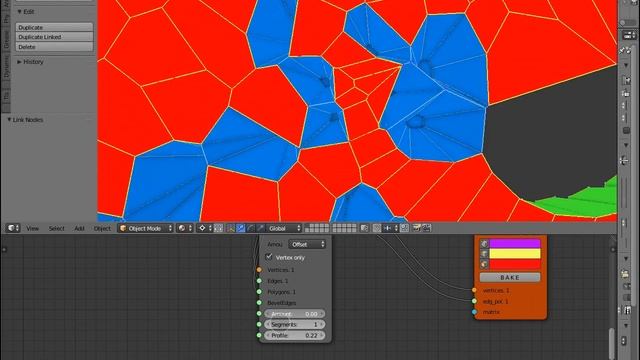640x360 pixels.
Task: Click the Delete button
Action: 54,47
